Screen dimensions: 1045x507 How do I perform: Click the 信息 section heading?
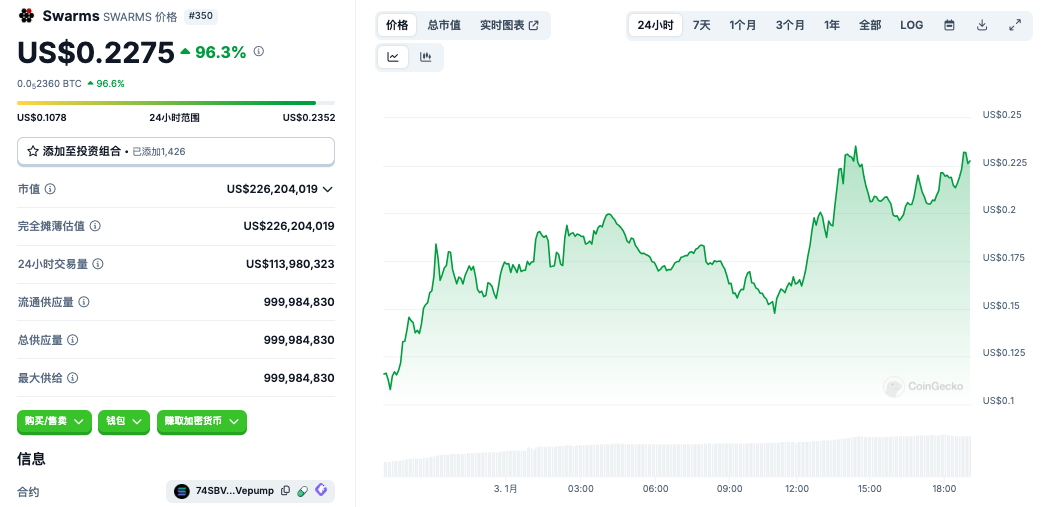pyautogui.click(x=31, y=458)
